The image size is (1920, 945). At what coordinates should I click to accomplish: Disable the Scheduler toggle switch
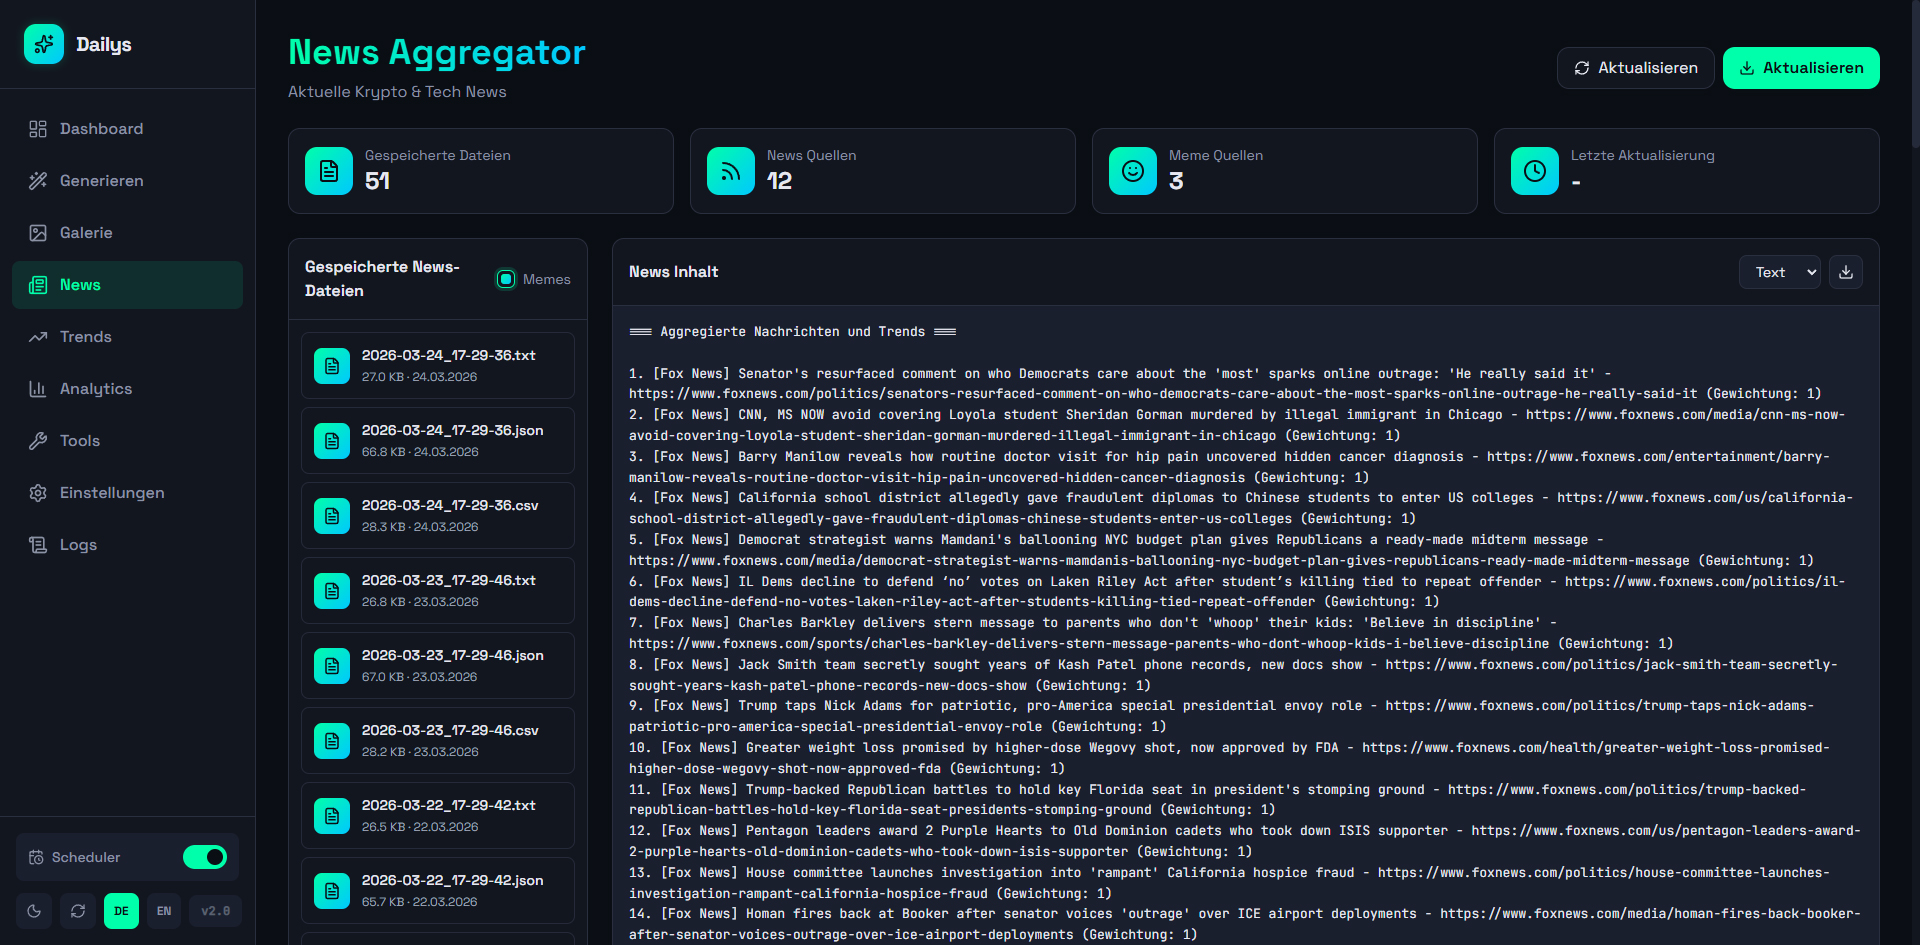click(x=205, y=857)
